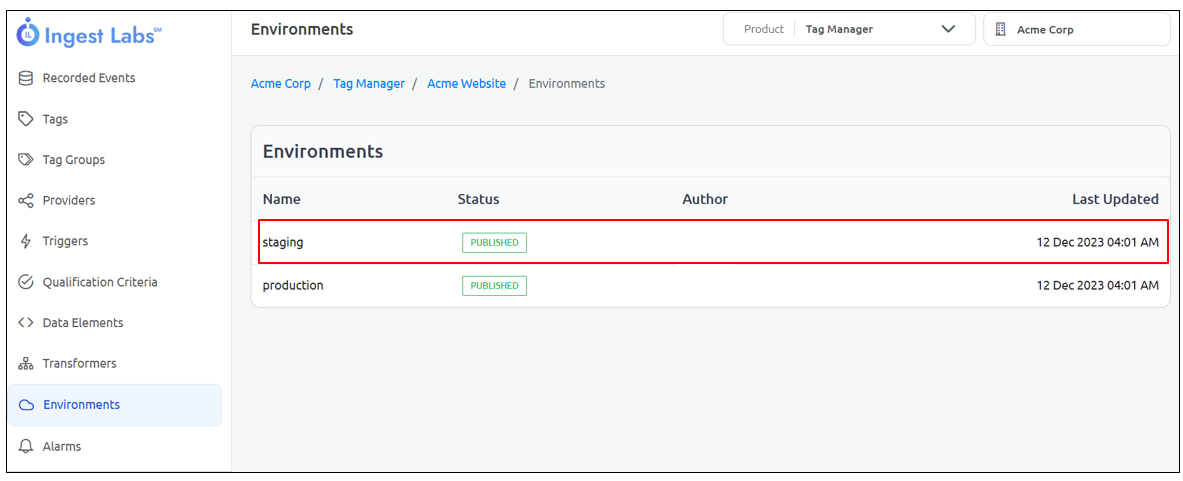Click the Triggers lightning bolt icon
This screenshot has width=1183, height=481.
(x=26, y=241)
